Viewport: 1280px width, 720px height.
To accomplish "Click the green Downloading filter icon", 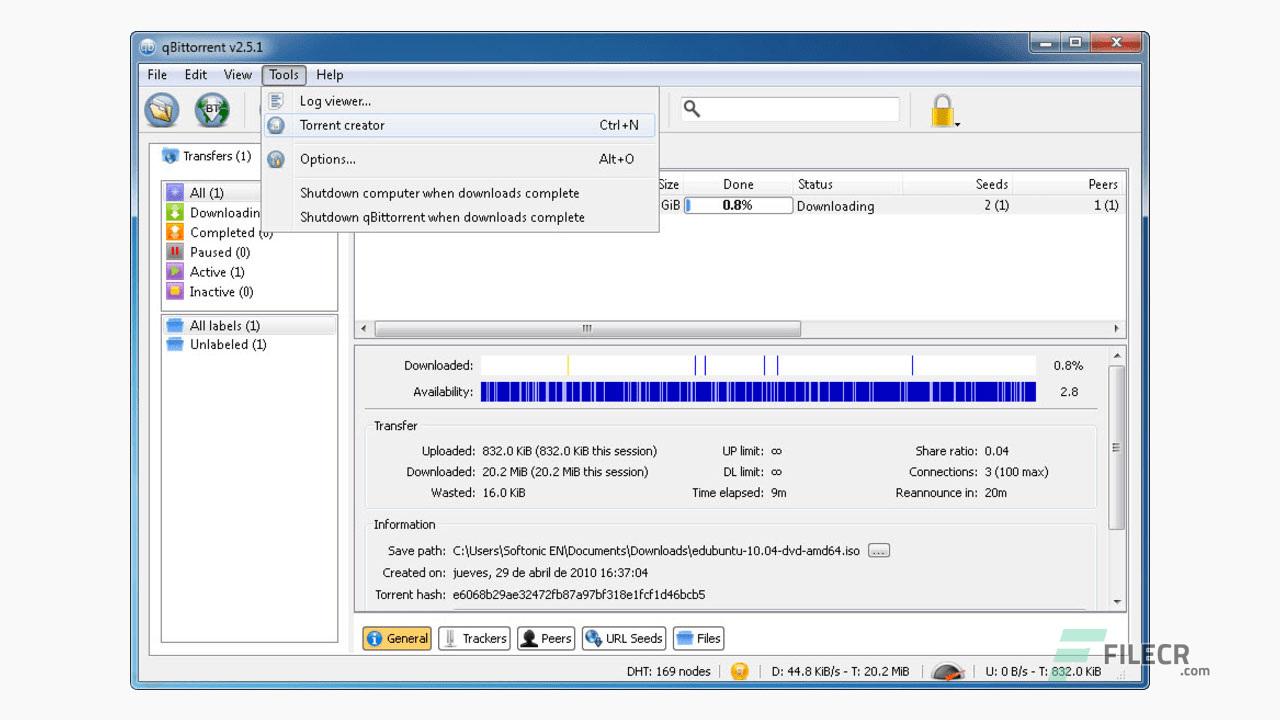I will 175,213.
